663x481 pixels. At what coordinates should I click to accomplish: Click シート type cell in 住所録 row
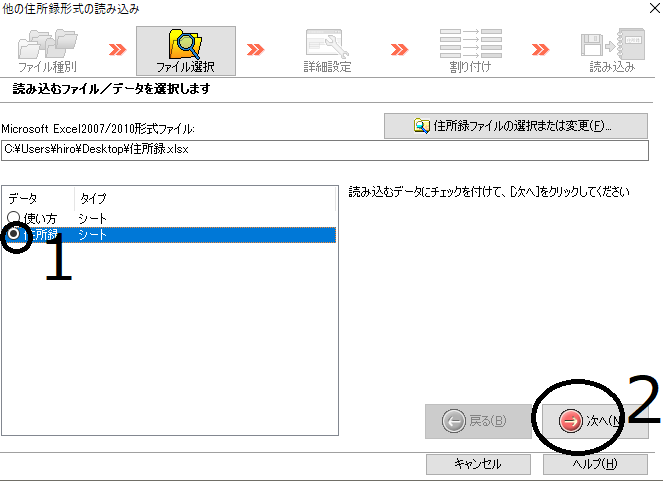click(x=93, y=234)
